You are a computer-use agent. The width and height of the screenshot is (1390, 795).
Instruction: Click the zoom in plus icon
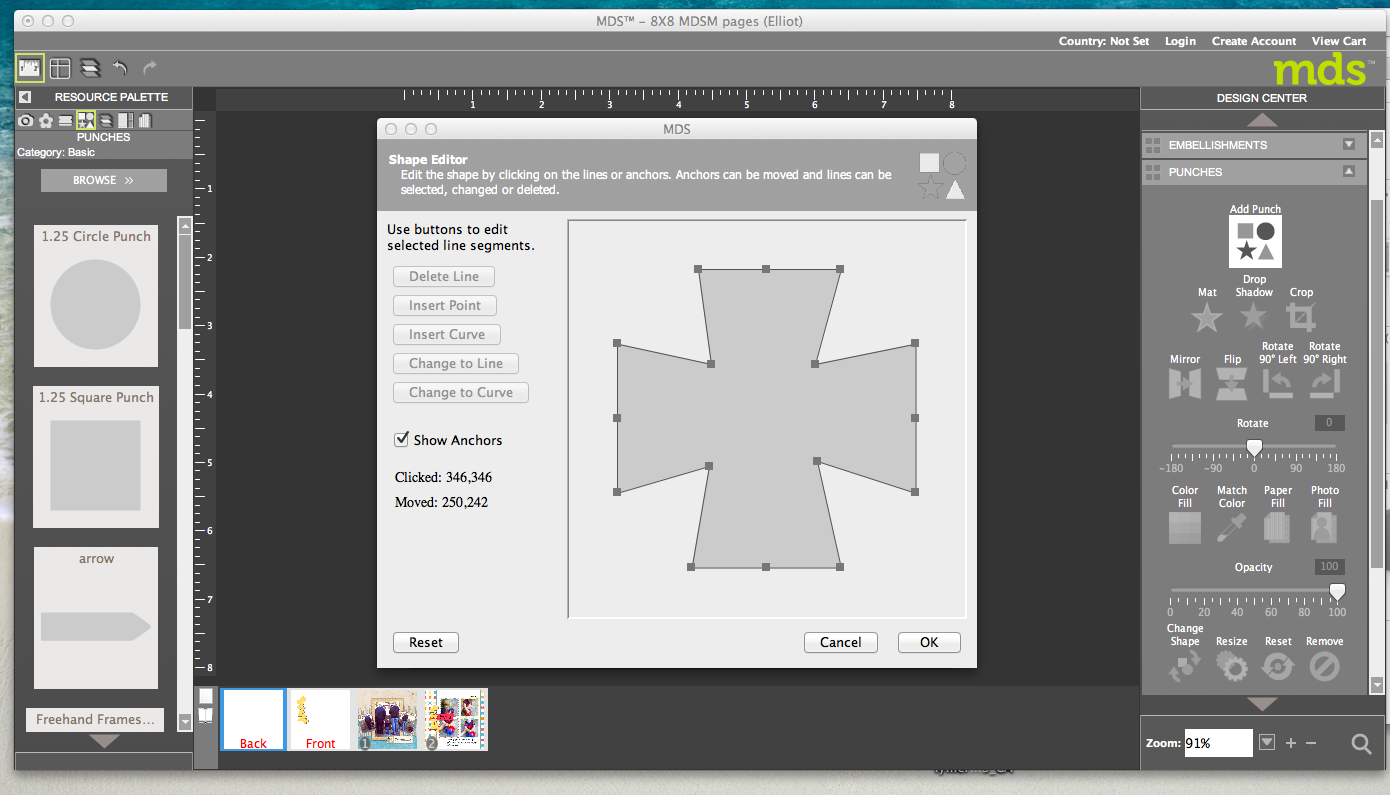tap(1291, 743)
